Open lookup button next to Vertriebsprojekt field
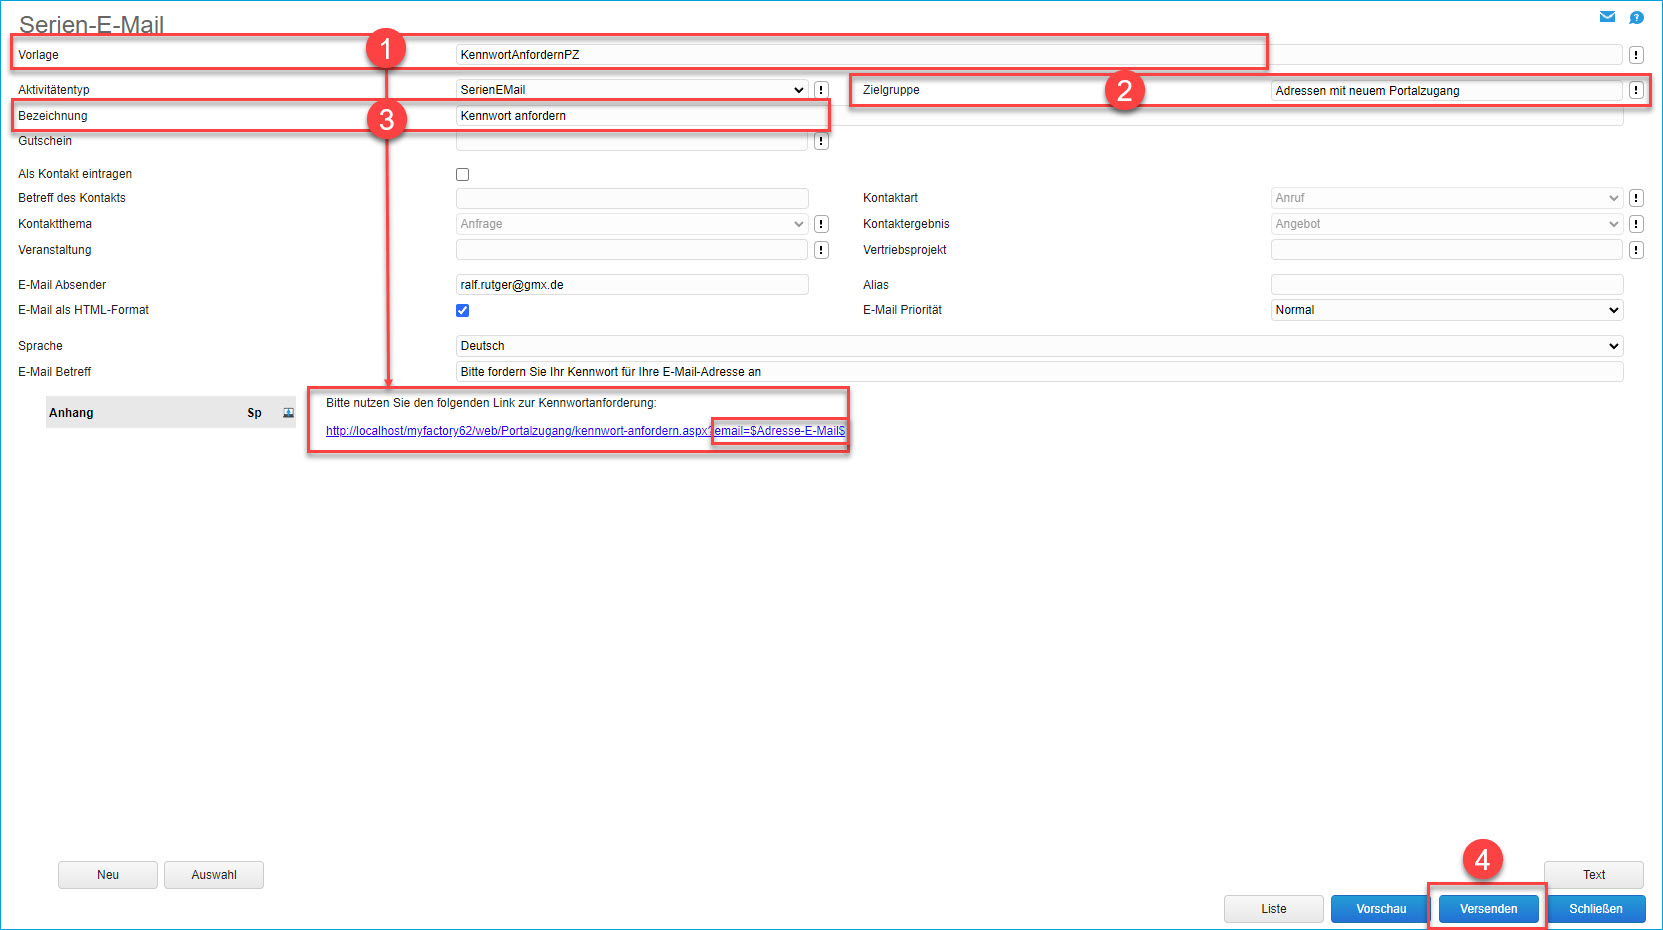 (1636, 250)
